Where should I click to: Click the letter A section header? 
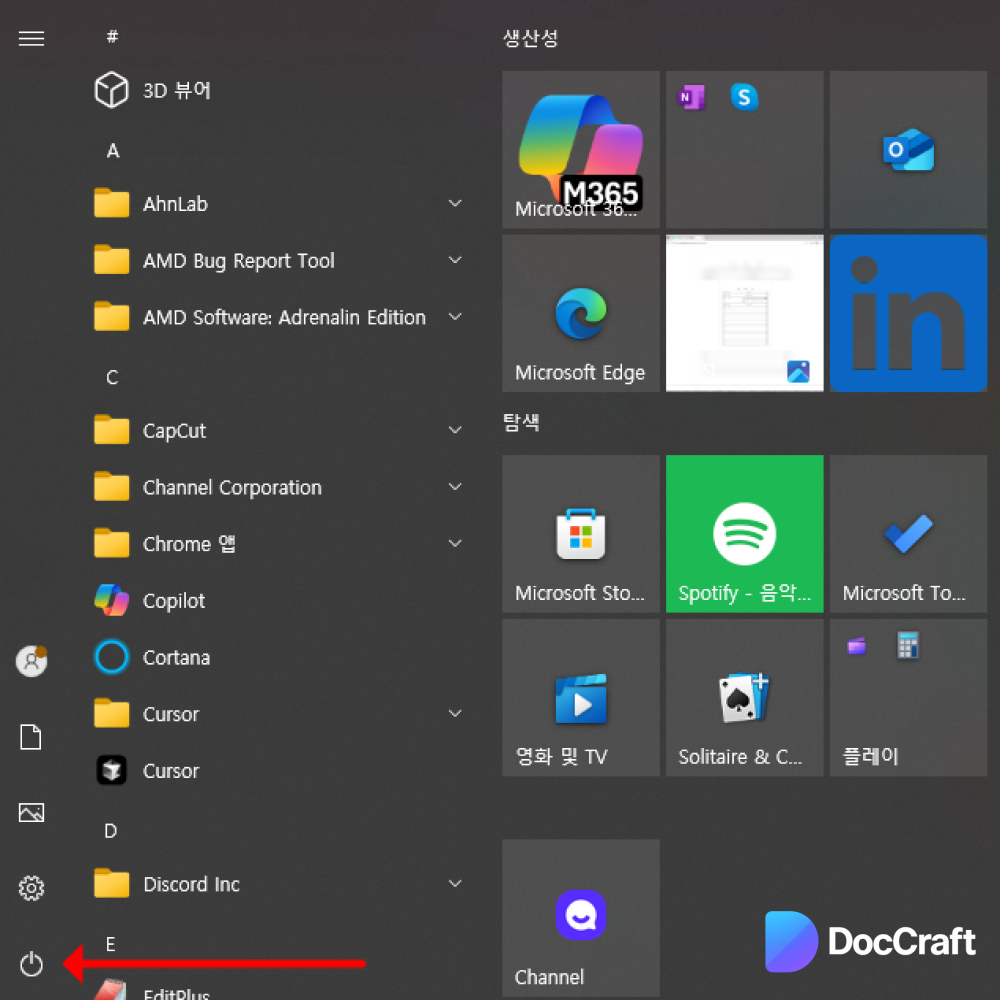point(113,151)
